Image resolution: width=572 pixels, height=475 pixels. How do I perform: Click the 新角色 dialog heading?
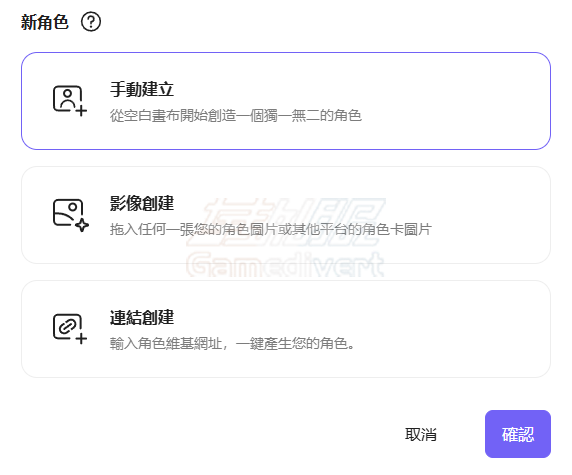(x=45, y=22)
